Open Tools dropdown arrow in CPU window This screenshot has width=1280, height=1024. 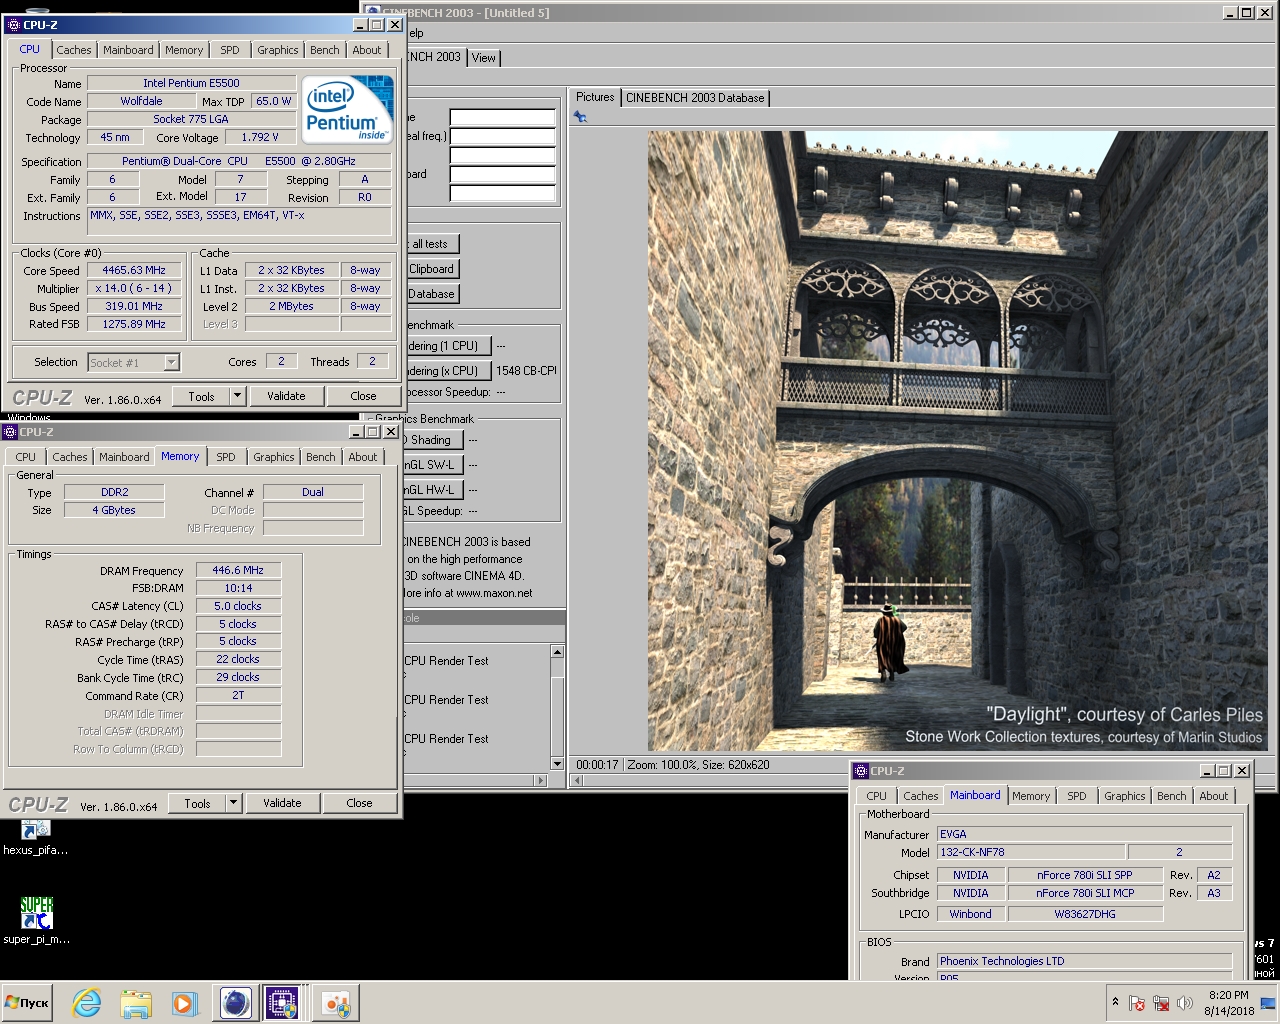tap(238, 396)
